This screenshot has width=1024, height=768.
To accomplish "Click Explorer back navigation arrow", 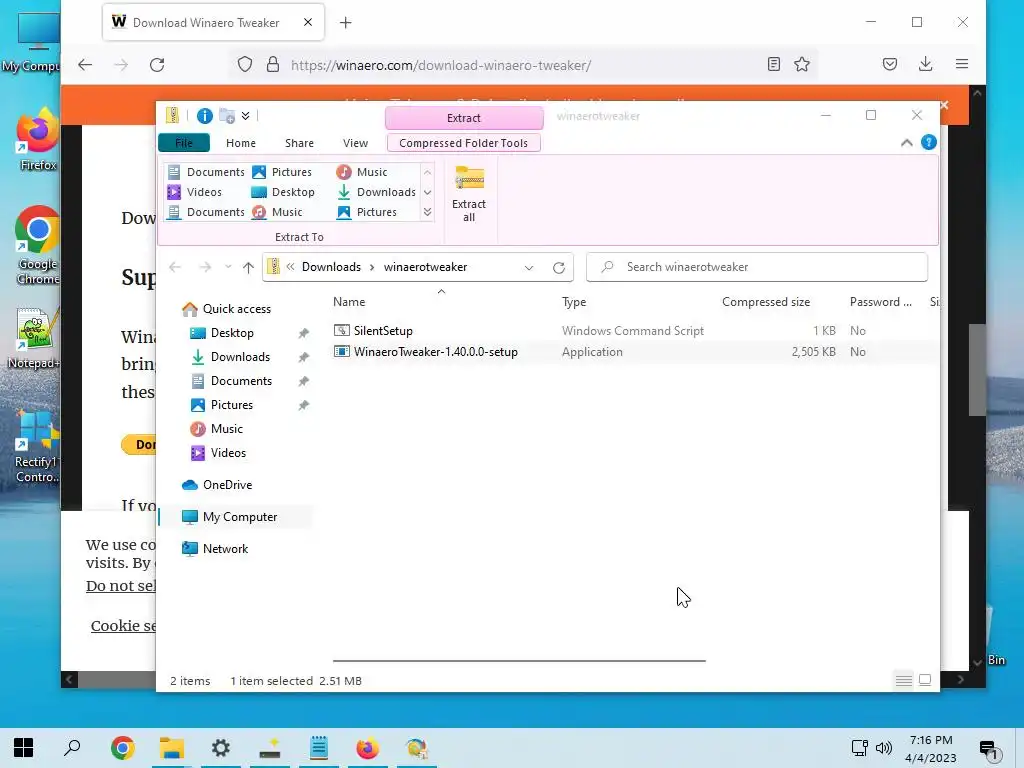I will (174, 267).
